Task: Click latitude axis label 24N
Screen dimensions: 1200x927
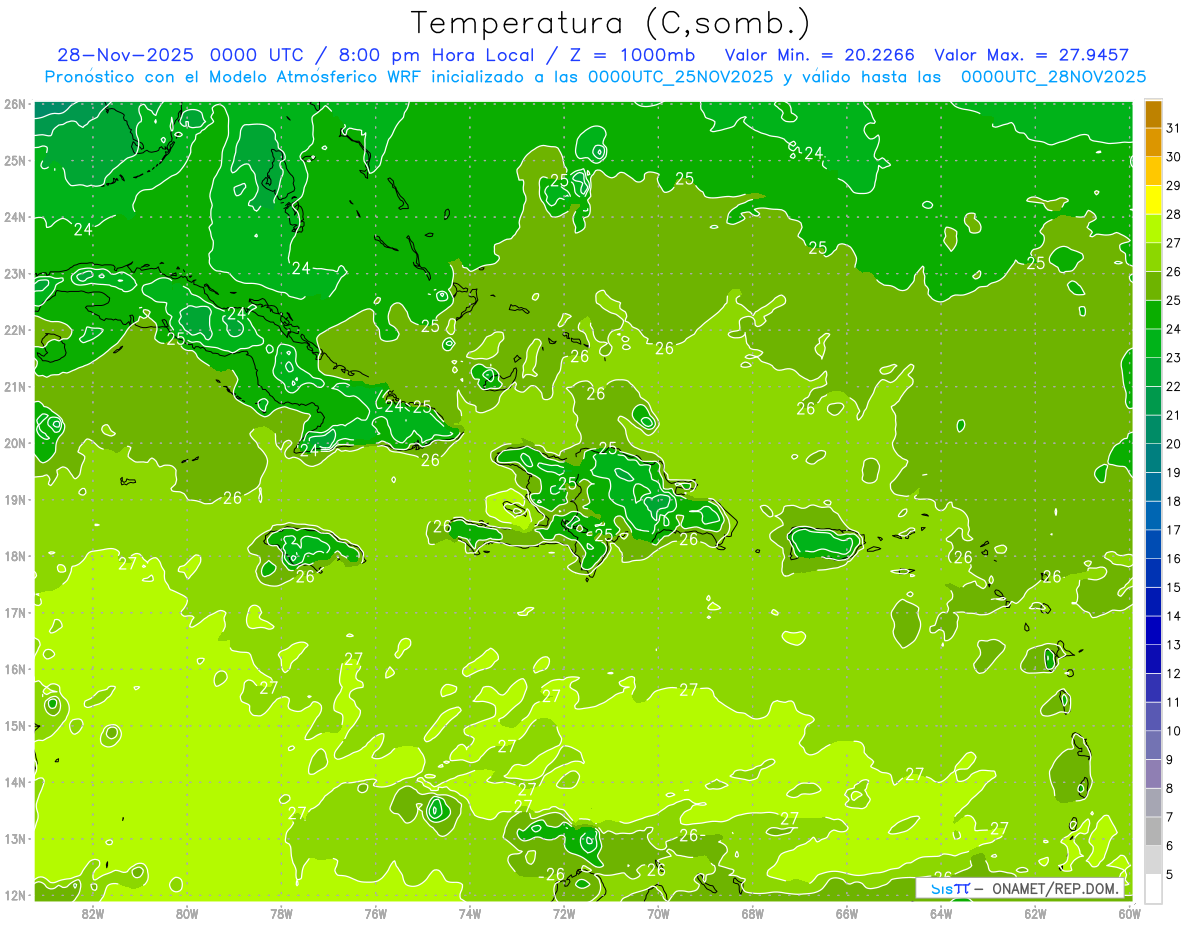Action: point(14,217)
